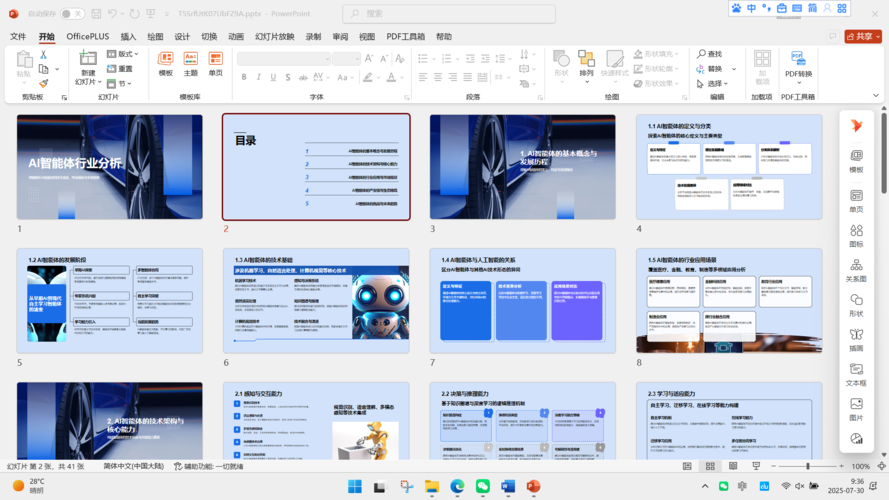The image size is (889, 500).
Task: Click the 共享 share button
Action: coord(862,37)
